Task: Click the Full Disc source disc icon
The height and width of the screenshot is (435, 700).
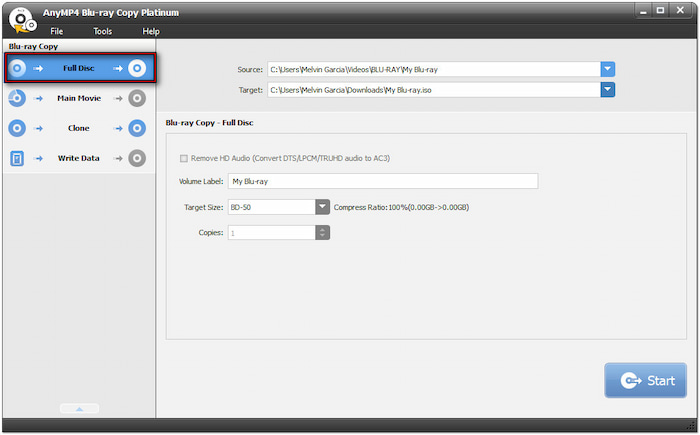Action: coord(17,68)
